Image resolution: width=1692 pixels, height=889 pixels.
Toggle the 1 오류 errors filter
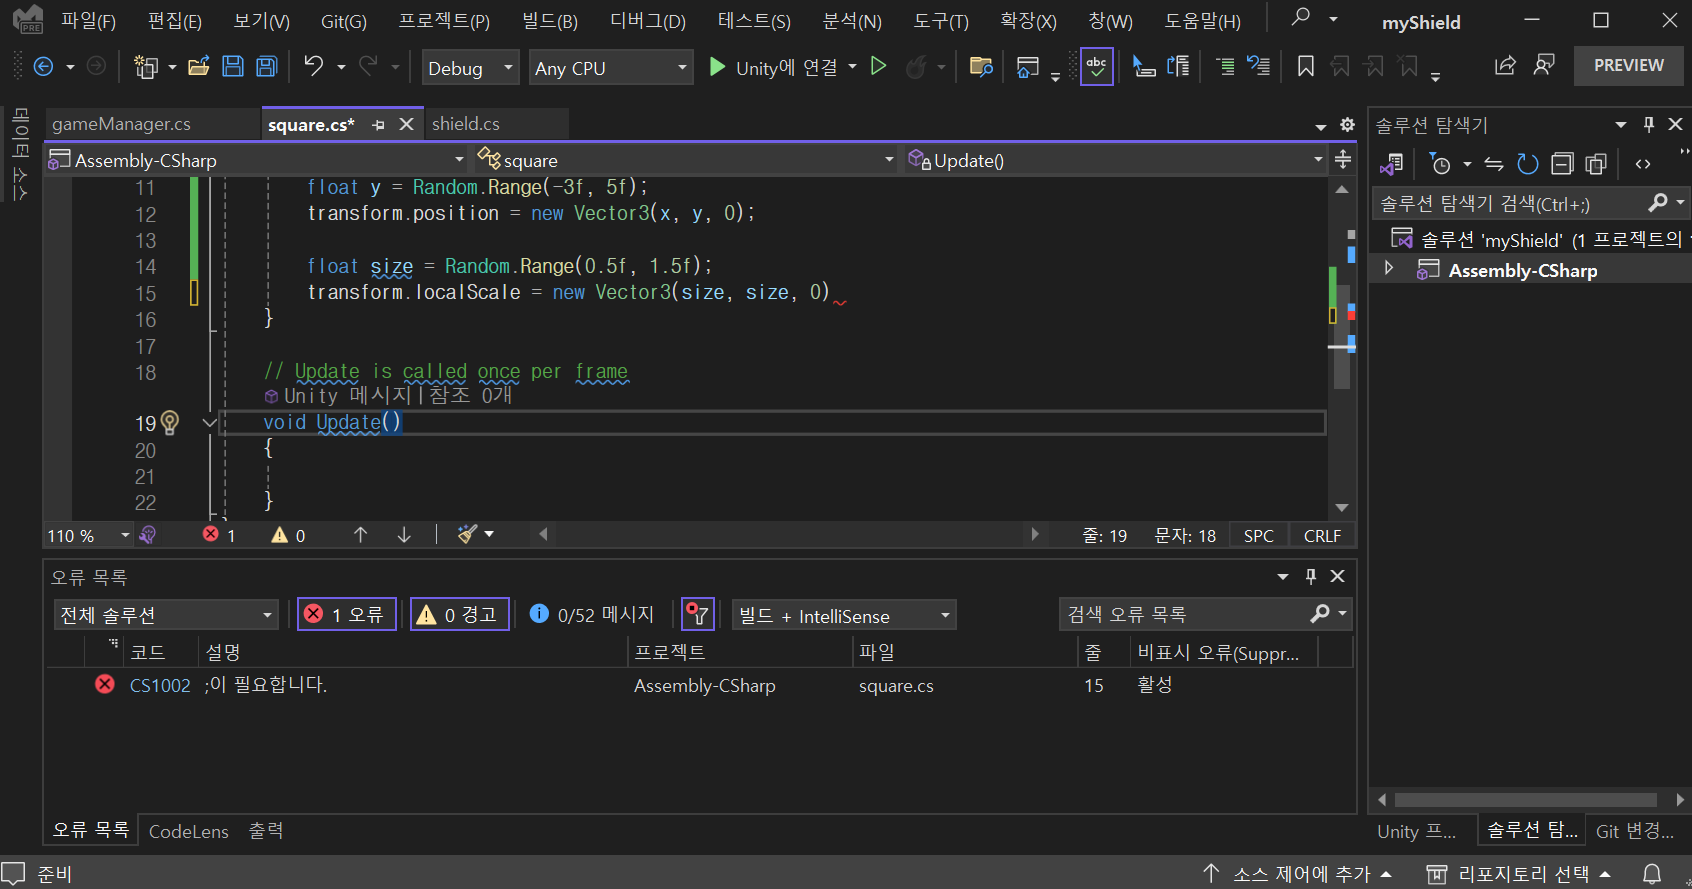click(346, 614)
